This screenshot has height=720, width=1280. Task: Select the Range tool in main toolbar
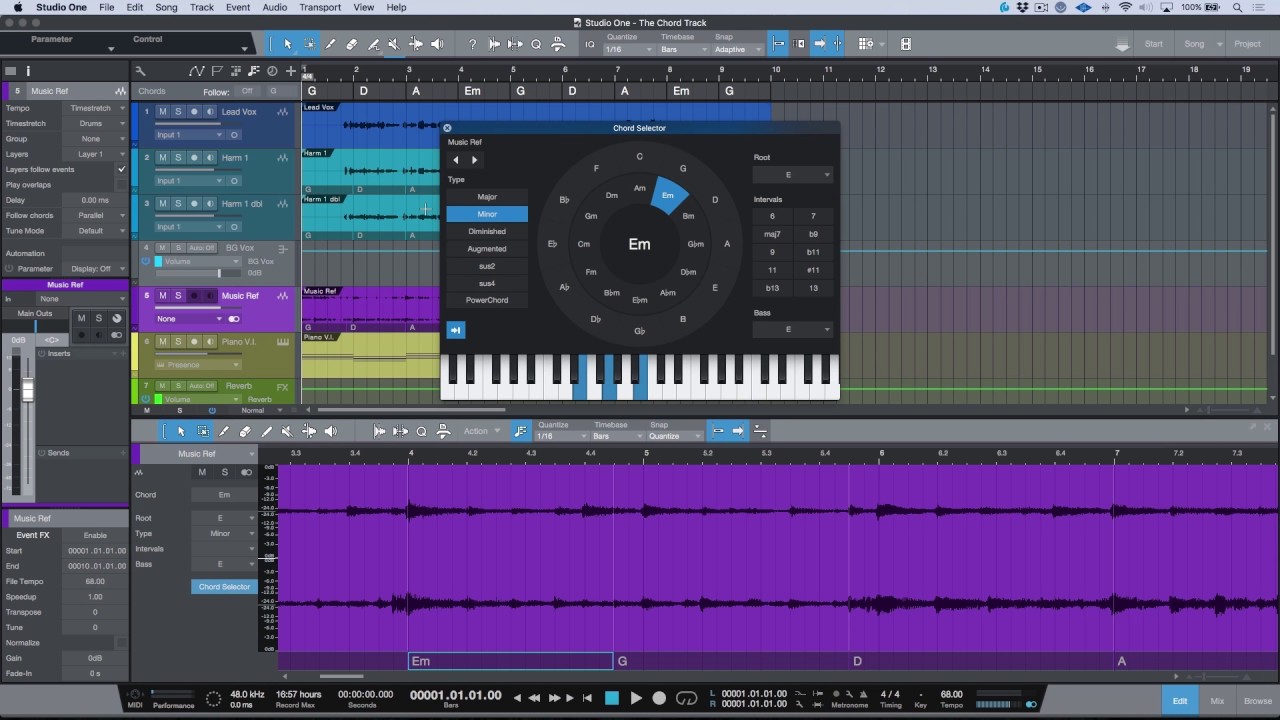[x=309, y=44]
